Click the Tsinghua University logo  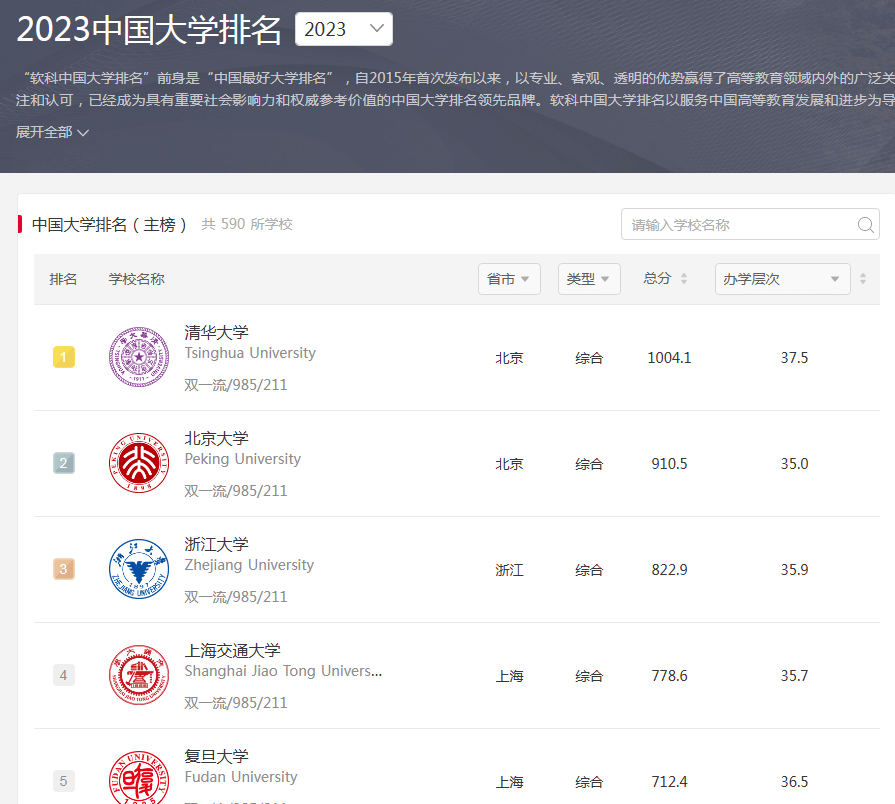click(139, 357)
